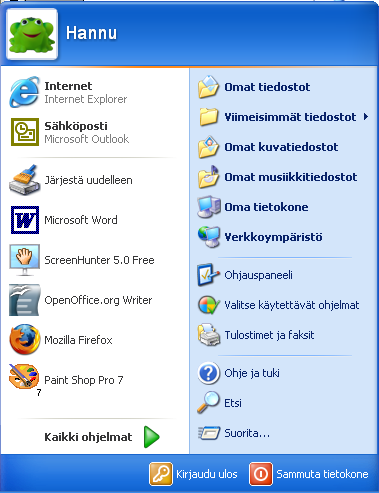The height and width of the screenshot is (493, 379).
Task: Launch Paint Shop Pro 7 icon
Action: coord(25,379)
